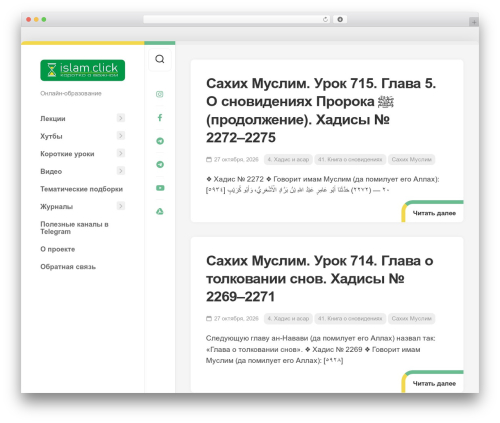Click Читать далее for Урок 714

(x=434, y=383)
